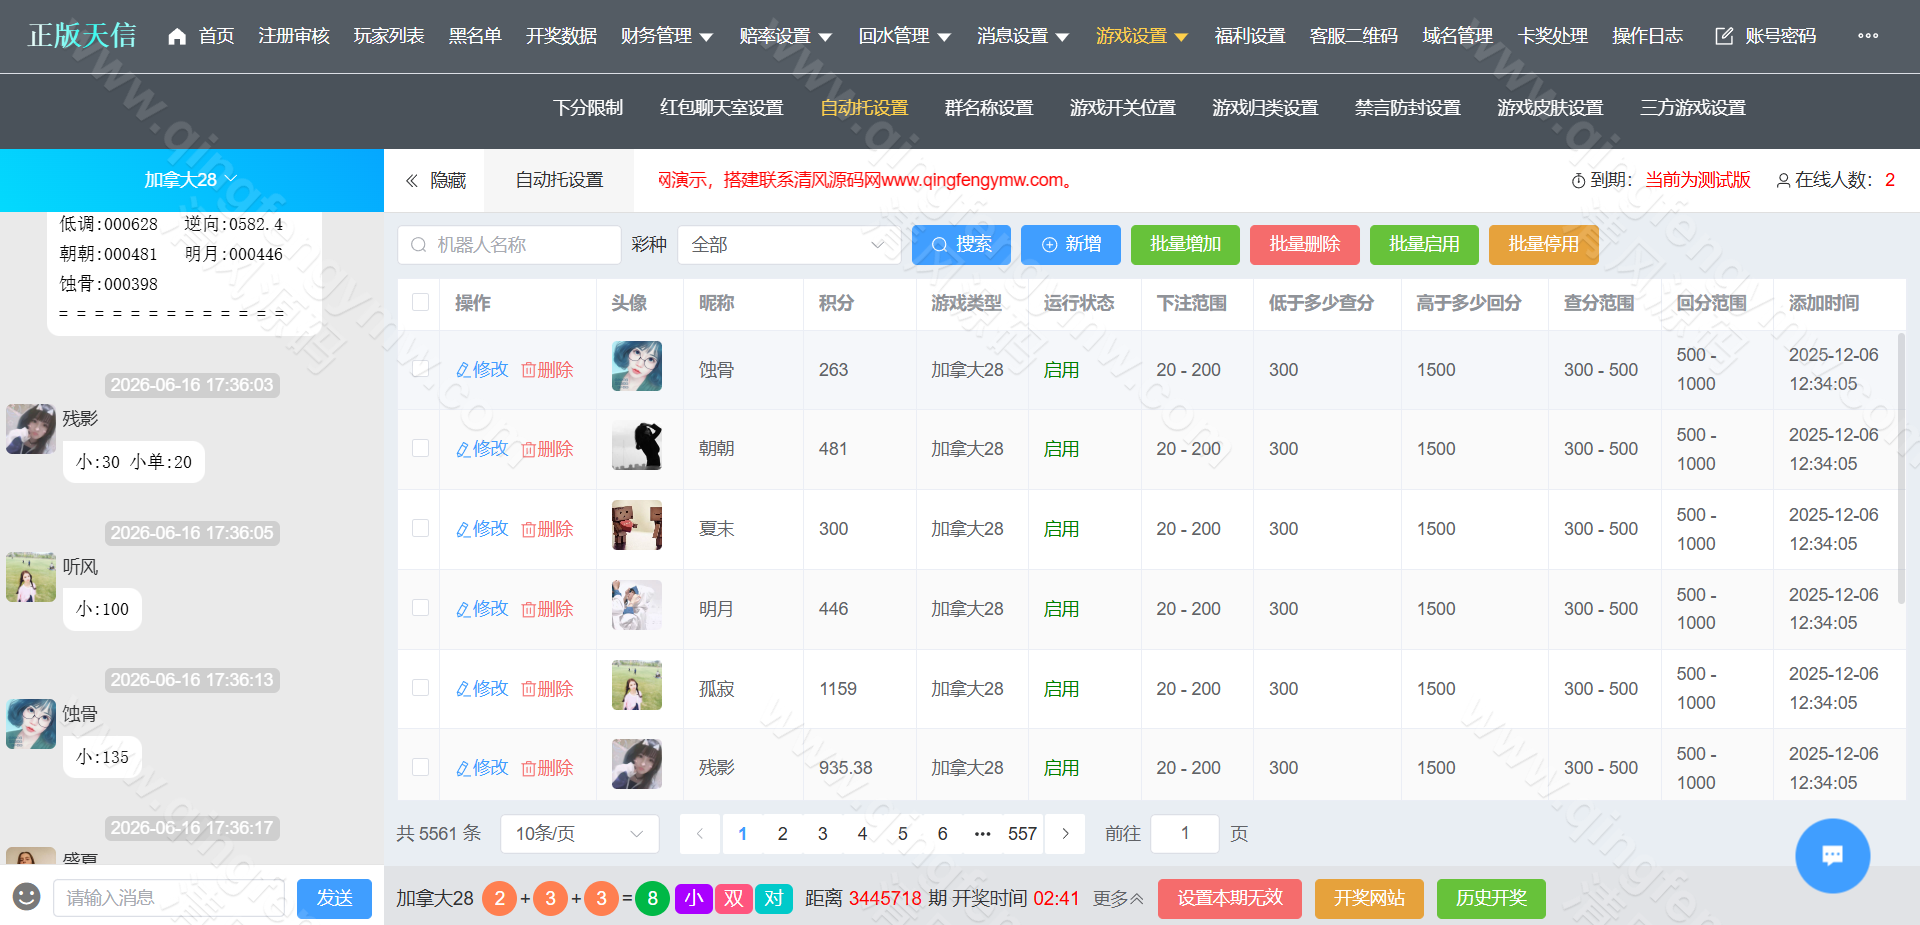Click the teal 对 result tag

tap(774, 898)
